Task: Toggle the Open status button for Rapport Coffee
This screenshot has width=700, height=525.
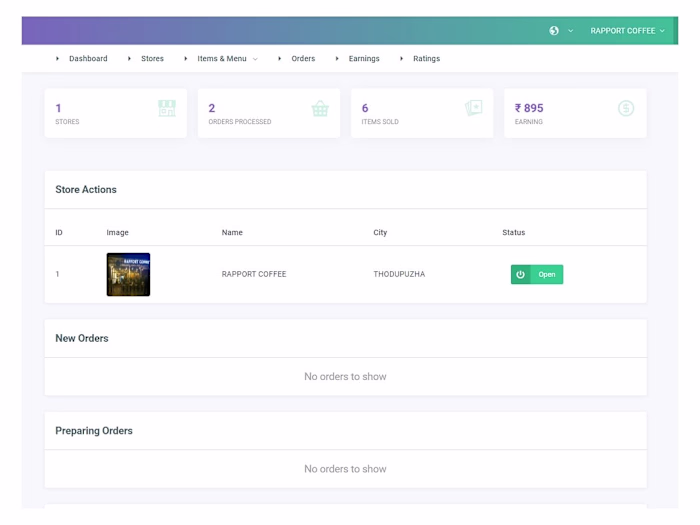Action: 537,274
